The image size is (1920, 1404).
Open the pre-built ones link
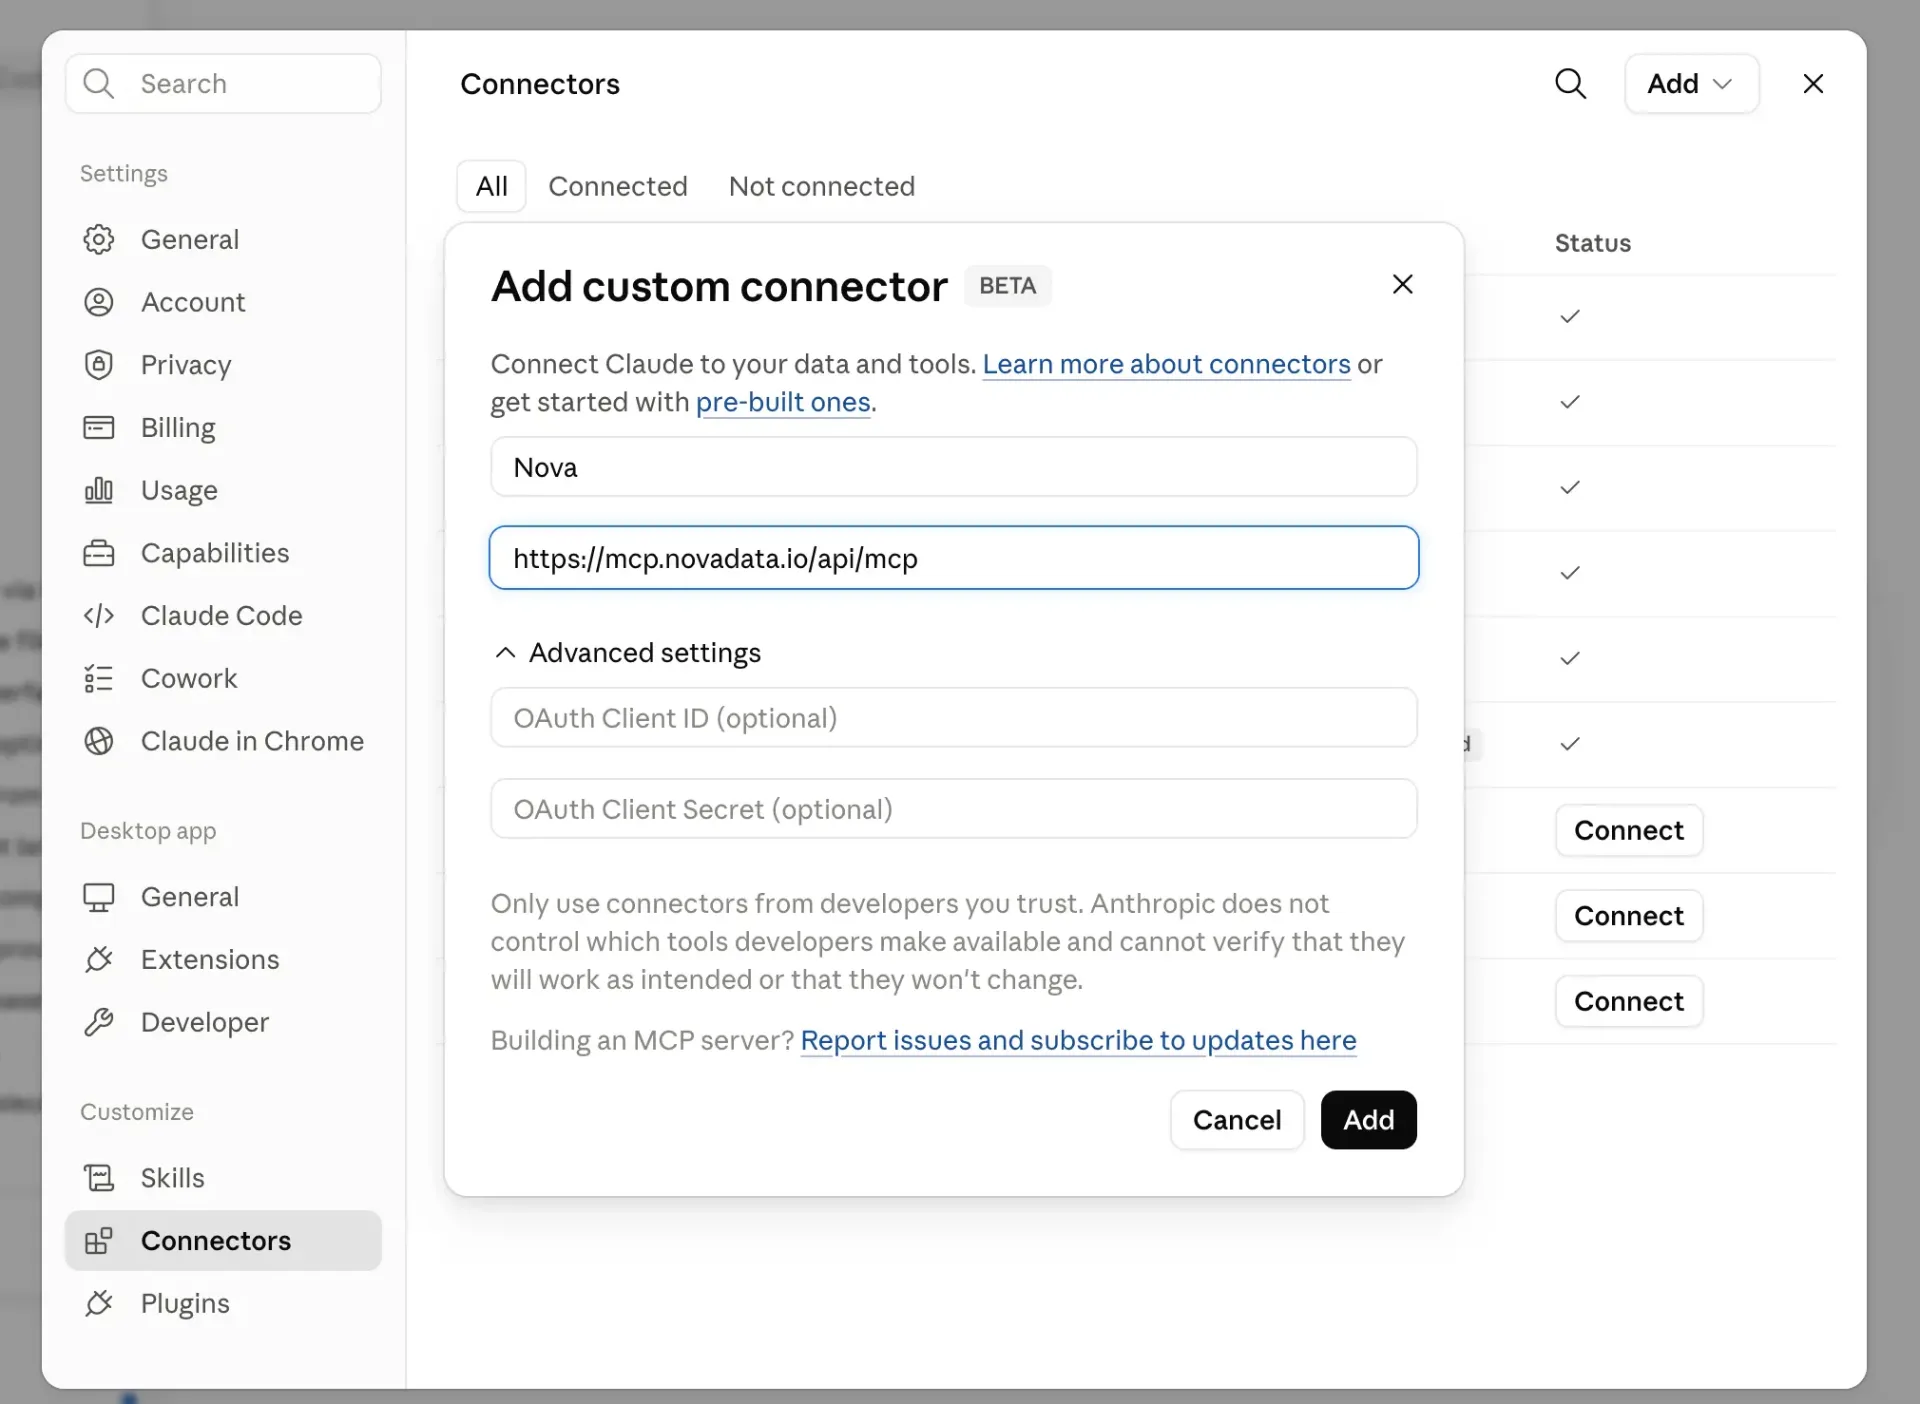pos(783,402)
